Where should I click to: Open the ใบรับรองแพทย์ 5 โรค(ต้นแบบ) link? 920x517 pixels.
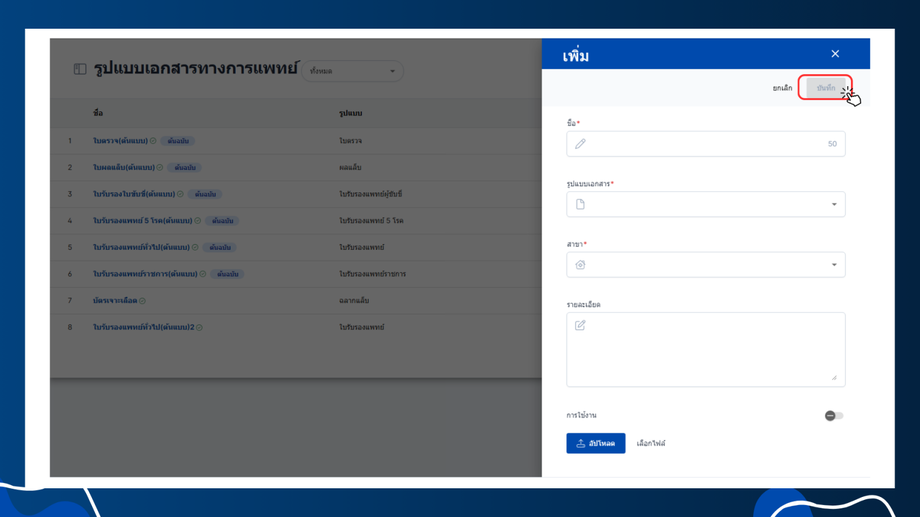click(x=143, y=221)
